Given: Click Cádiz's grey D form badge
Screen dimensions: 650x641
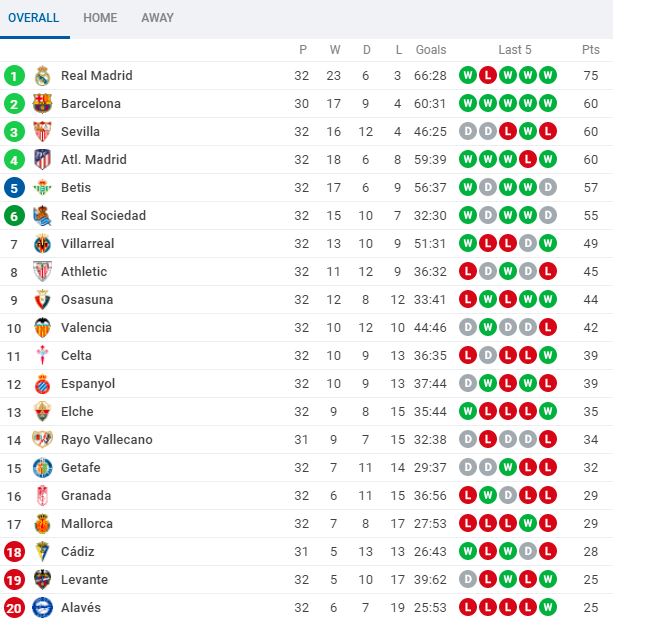Looking at the screenshot, I should point(528,551).
